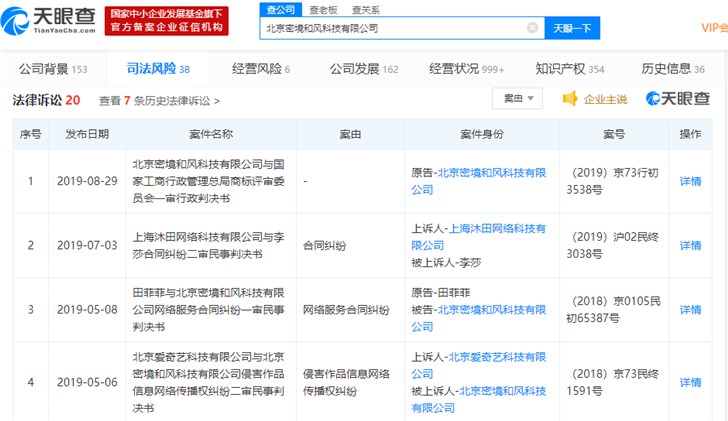Open appellant 上海沐田网络科技有限公司 link
The width and height of the screenshot is (728, 421).
click(x=479, y=237)
